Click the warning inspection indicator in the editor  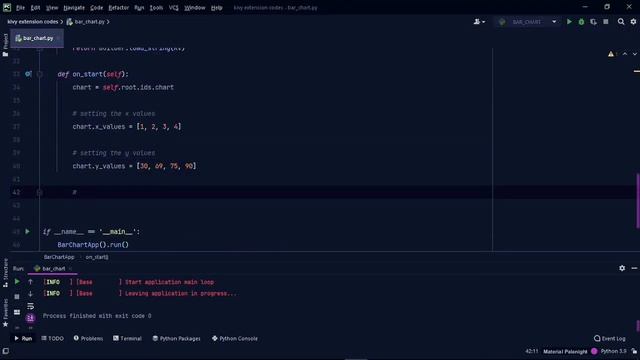click(x=611, y=54)
